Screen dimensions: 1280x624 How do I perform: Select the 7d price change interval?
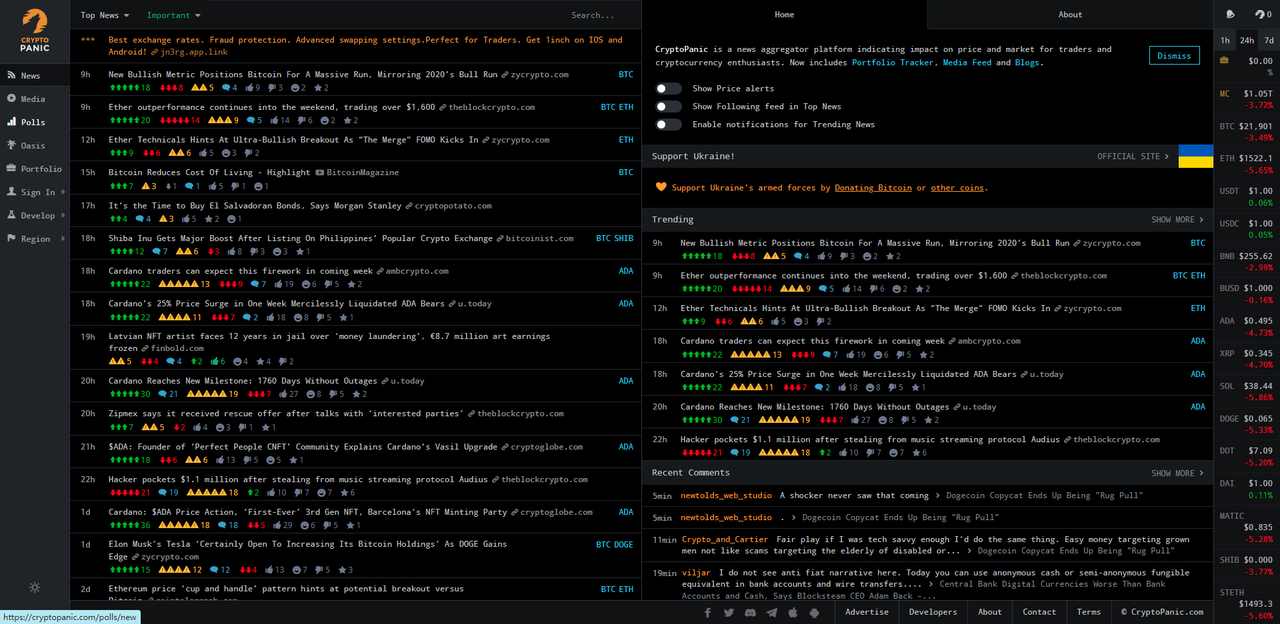point(1268,40)
